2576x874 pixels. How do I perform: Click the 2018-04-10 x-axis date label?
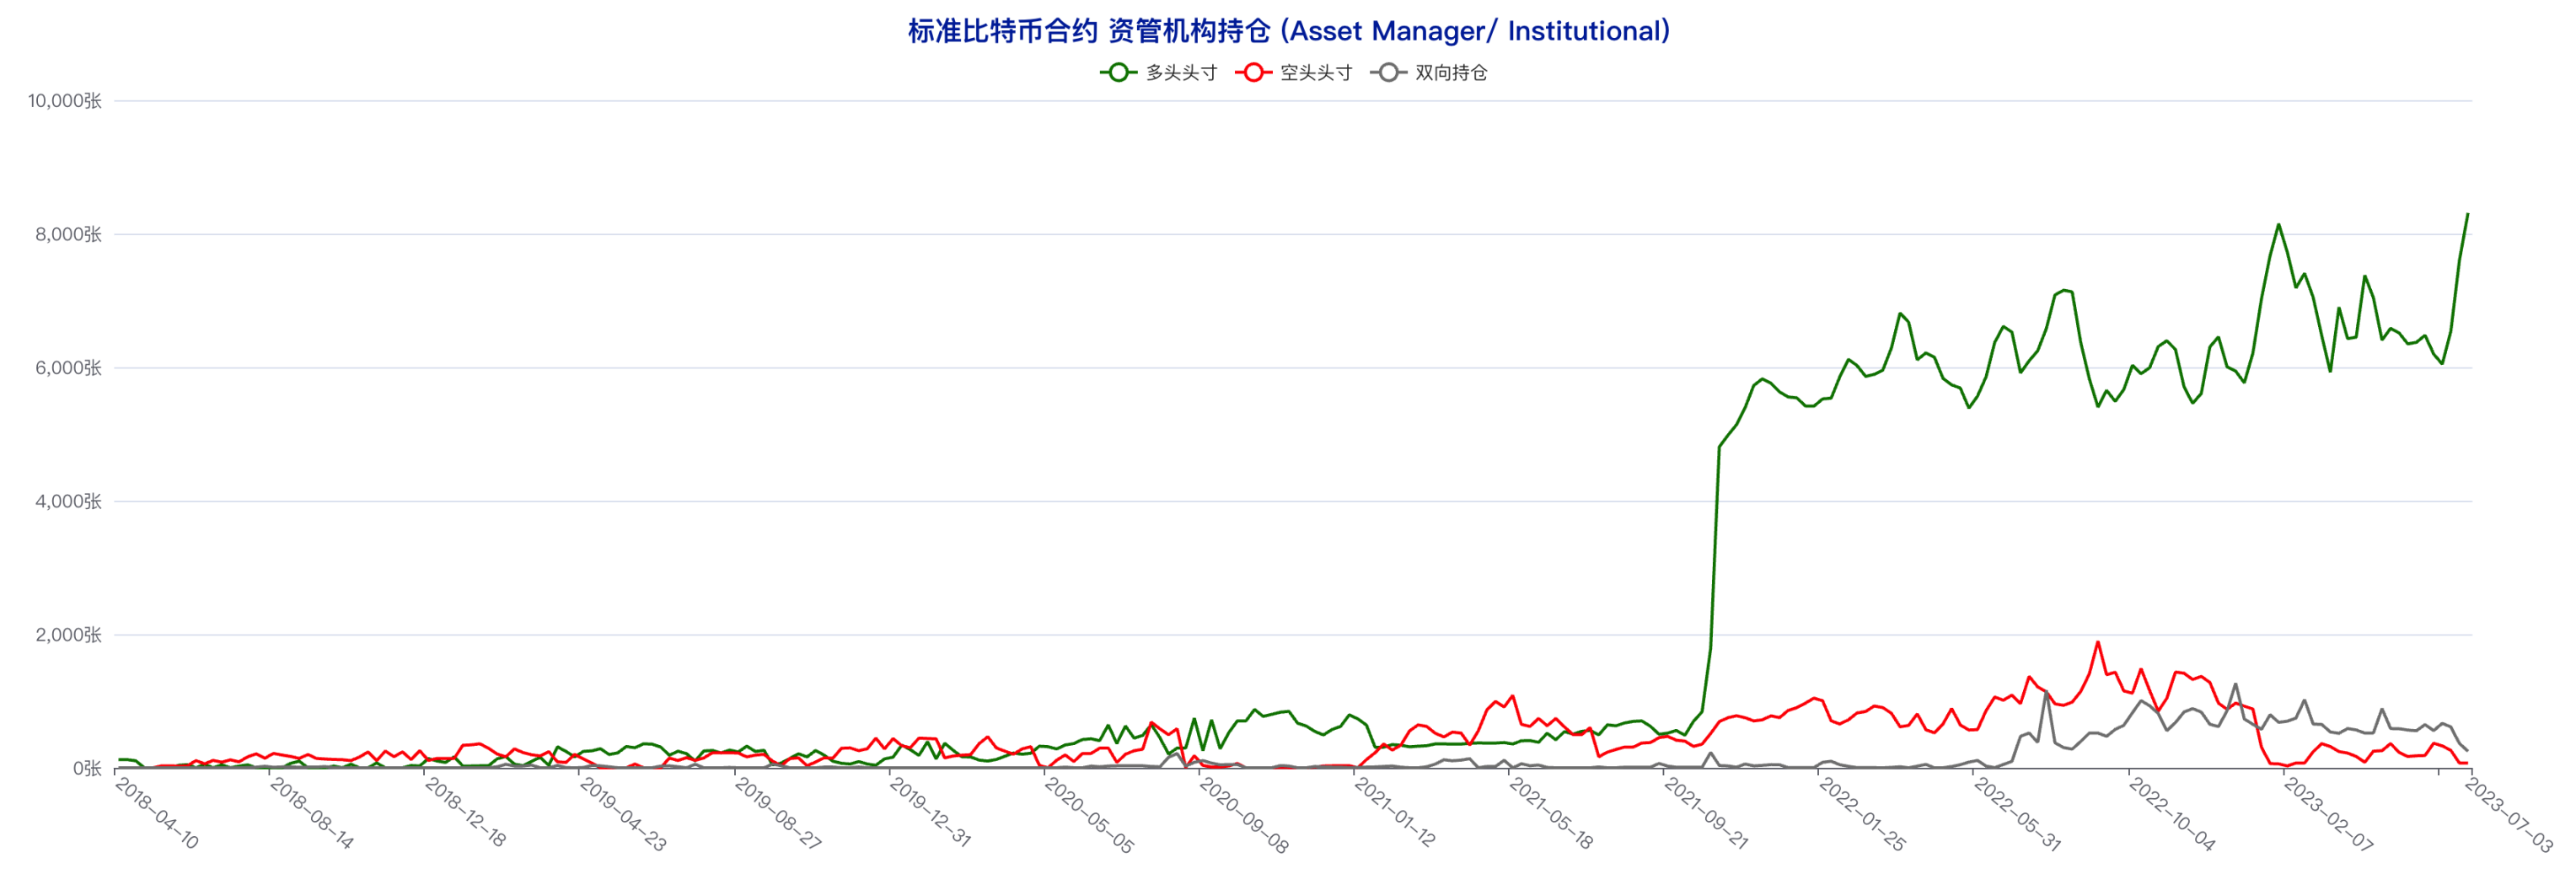tap(157, 813)
